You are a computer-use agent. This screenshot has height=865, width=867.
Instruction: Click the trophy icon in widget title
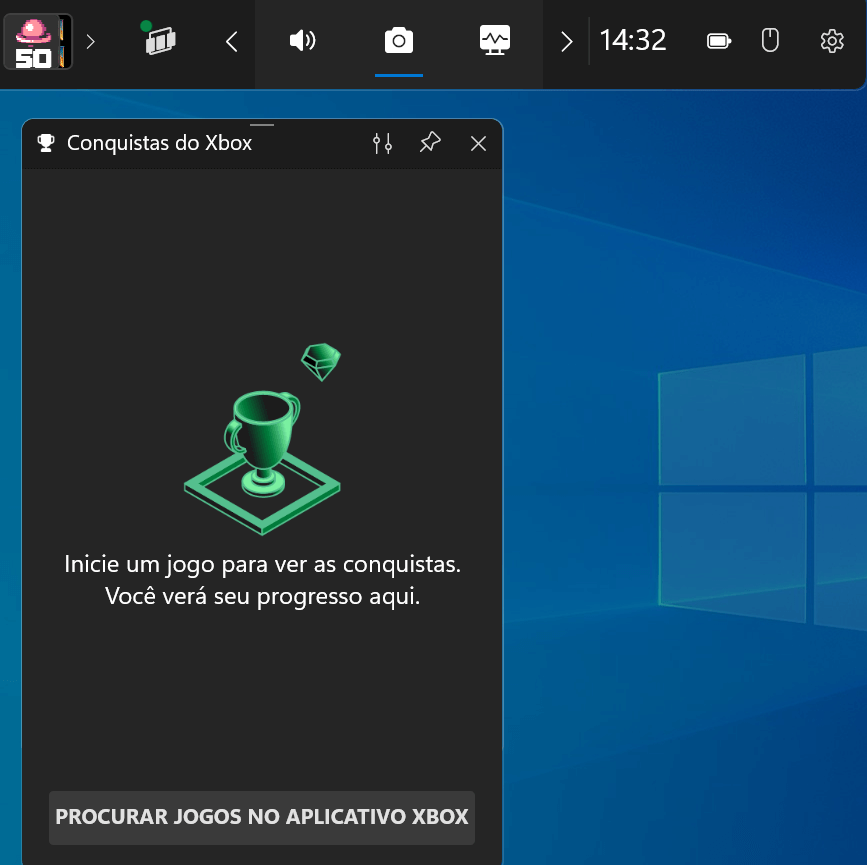46,143
